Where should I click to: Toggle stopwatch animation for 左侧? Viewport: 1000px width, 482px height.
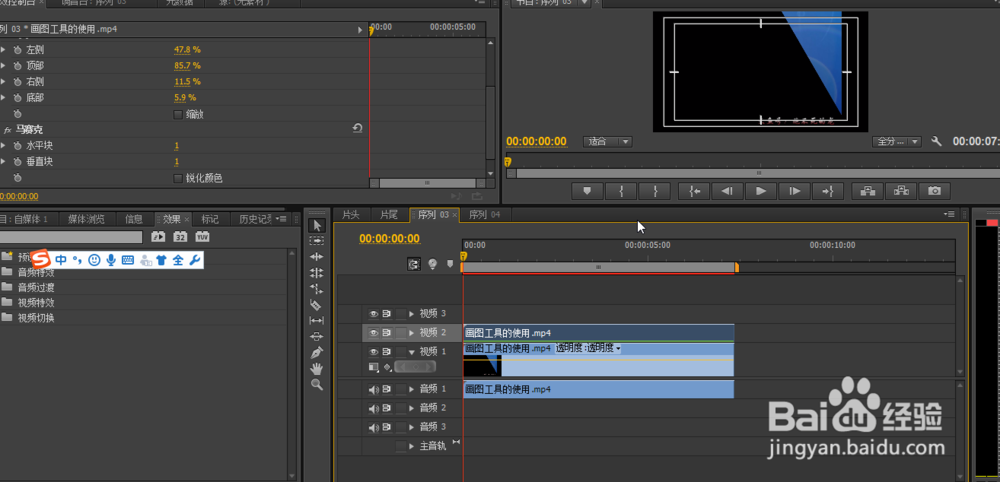17,49
